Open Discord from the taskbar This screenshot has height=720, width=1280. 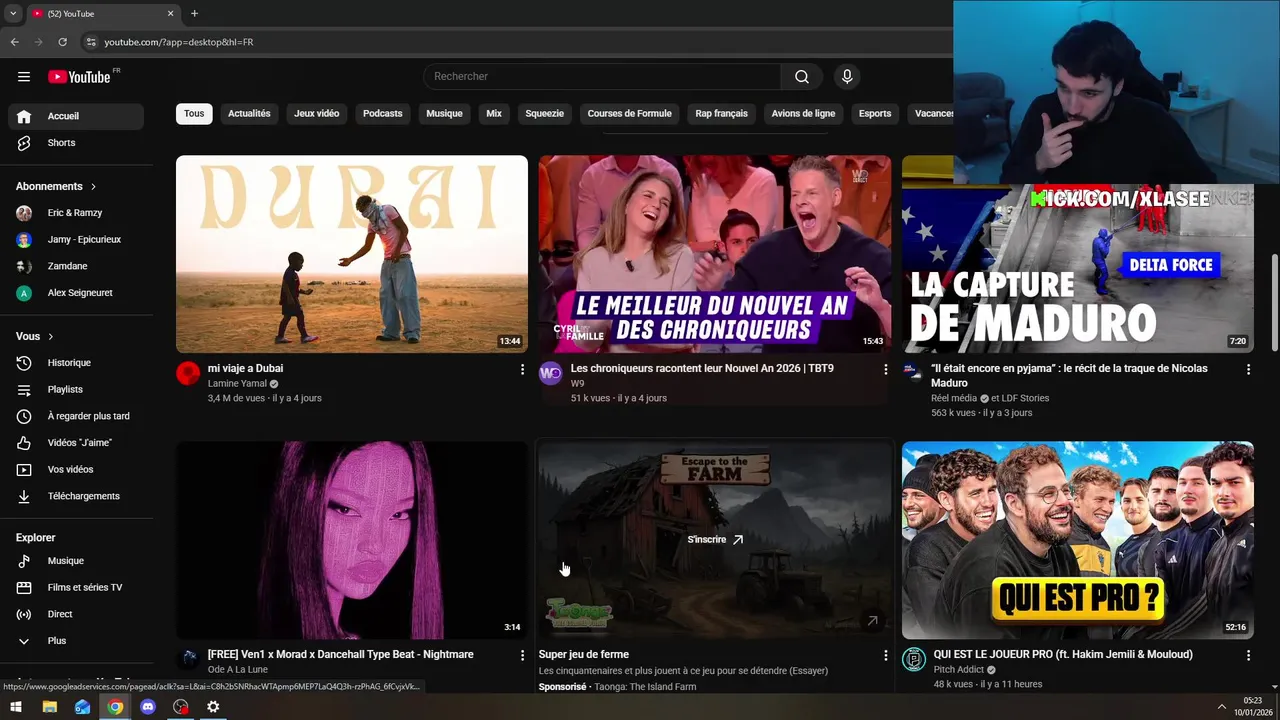coord(148,707)
